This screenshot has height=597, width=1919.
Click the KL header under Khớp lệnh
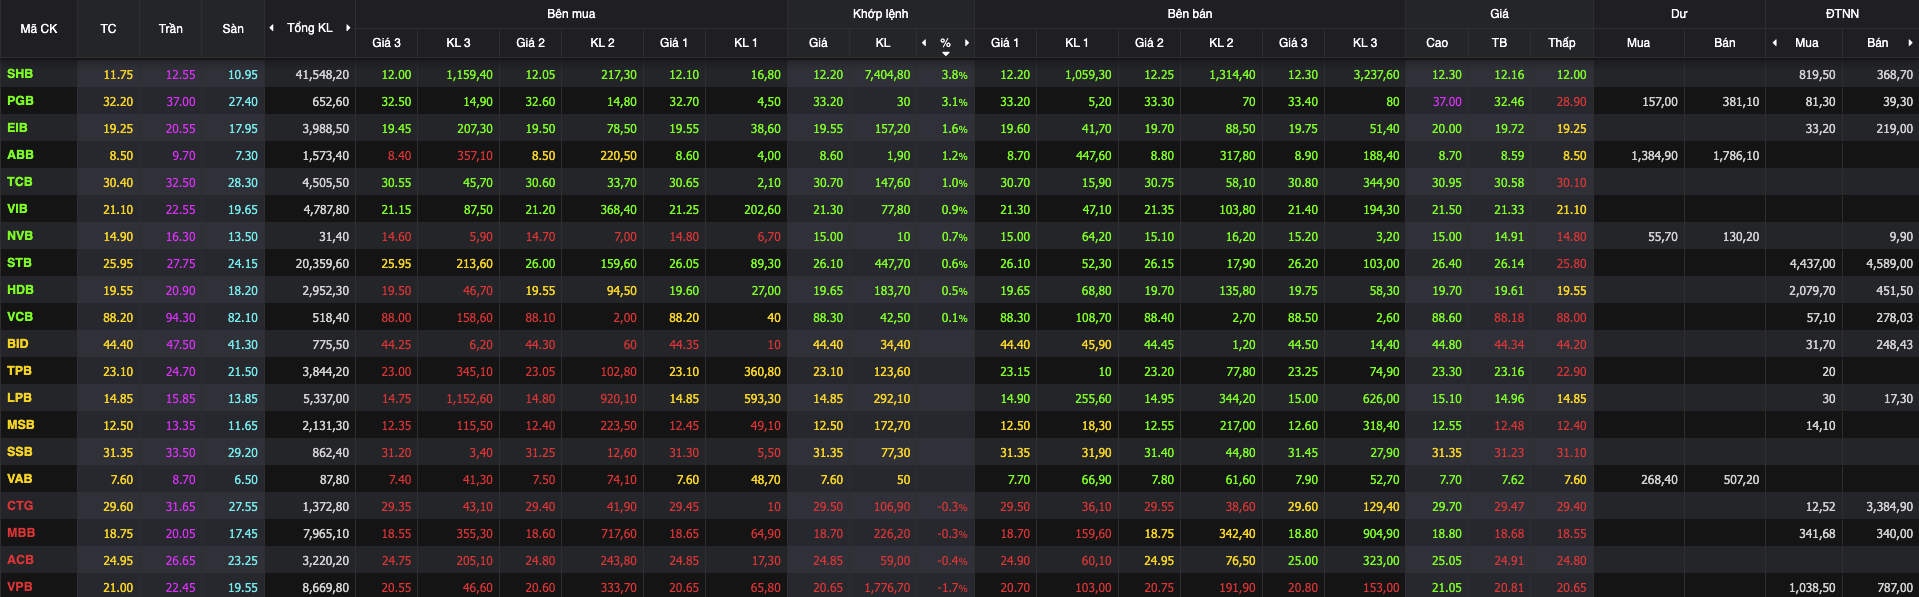click(x=883, y=43)
